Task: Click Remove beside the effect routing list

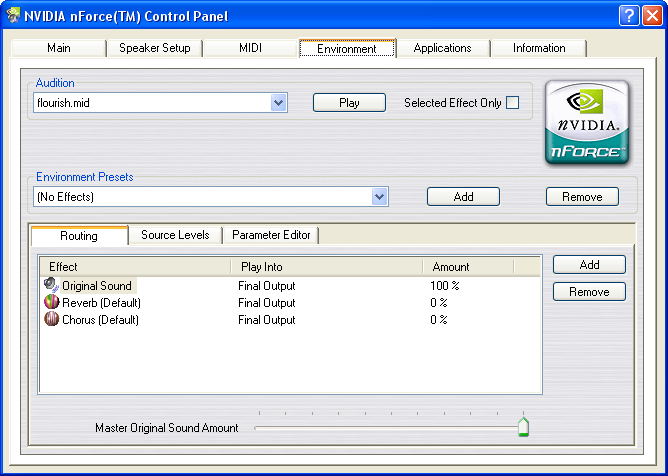Action: click(589, 292)
